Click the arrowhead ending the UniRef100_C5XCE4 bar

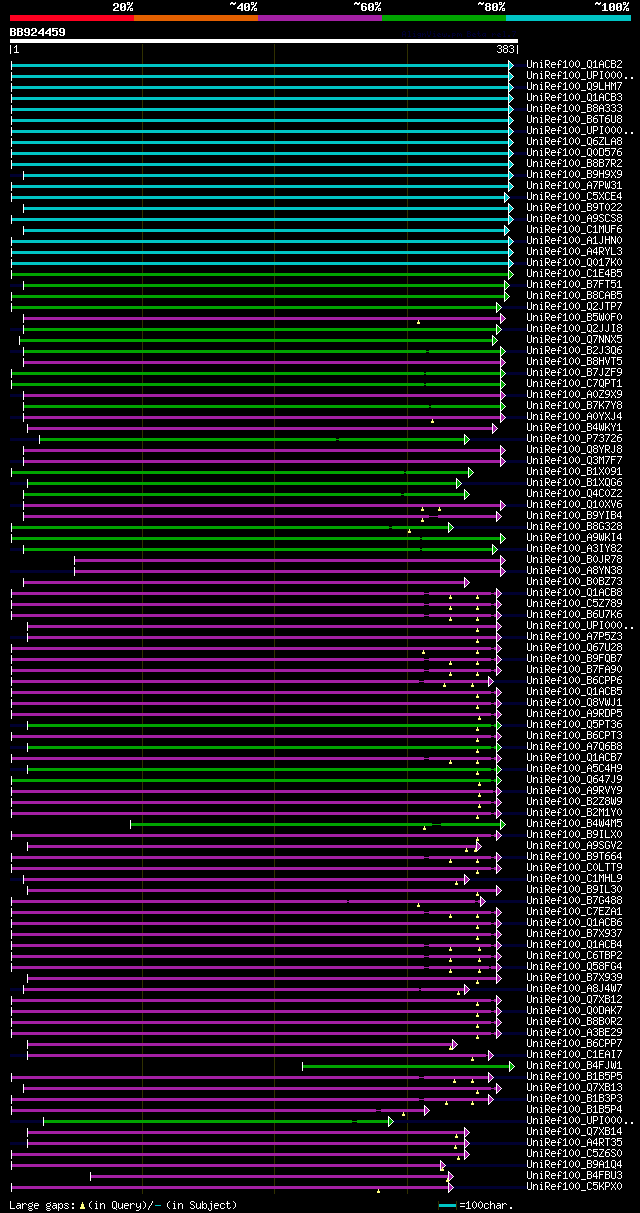[x=507, y=197]
